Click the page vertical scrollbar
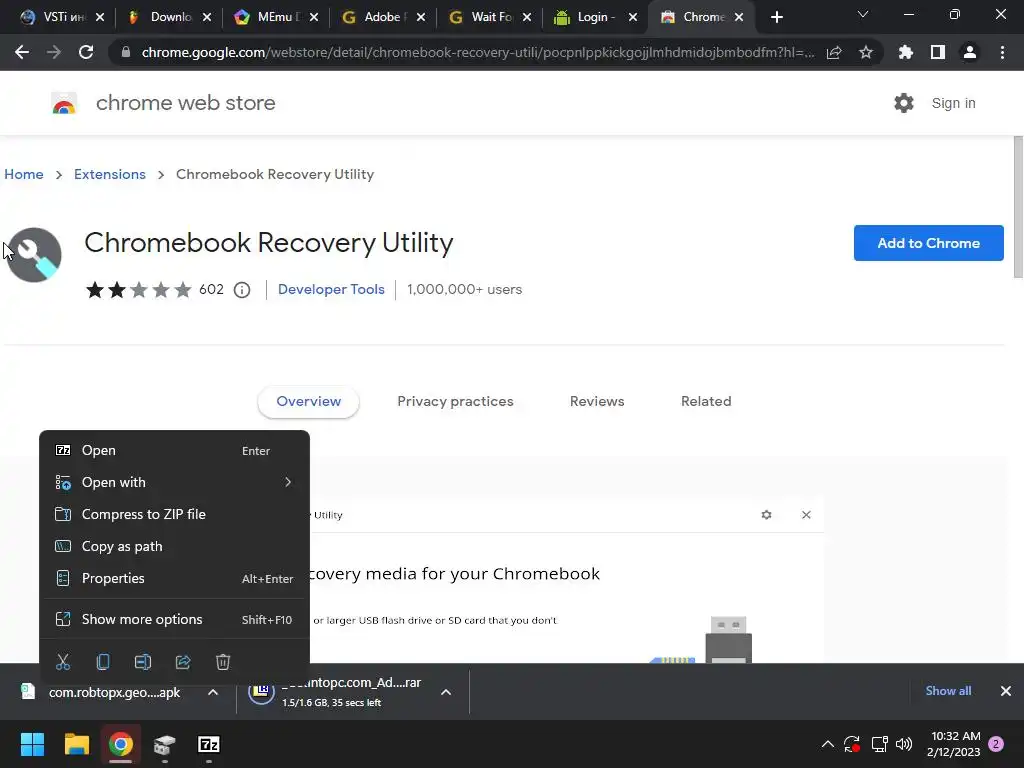 (1018, 207)
